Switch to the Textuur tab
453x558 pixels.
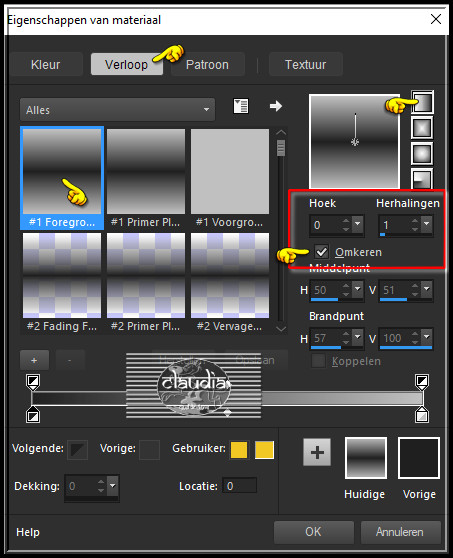305,64
